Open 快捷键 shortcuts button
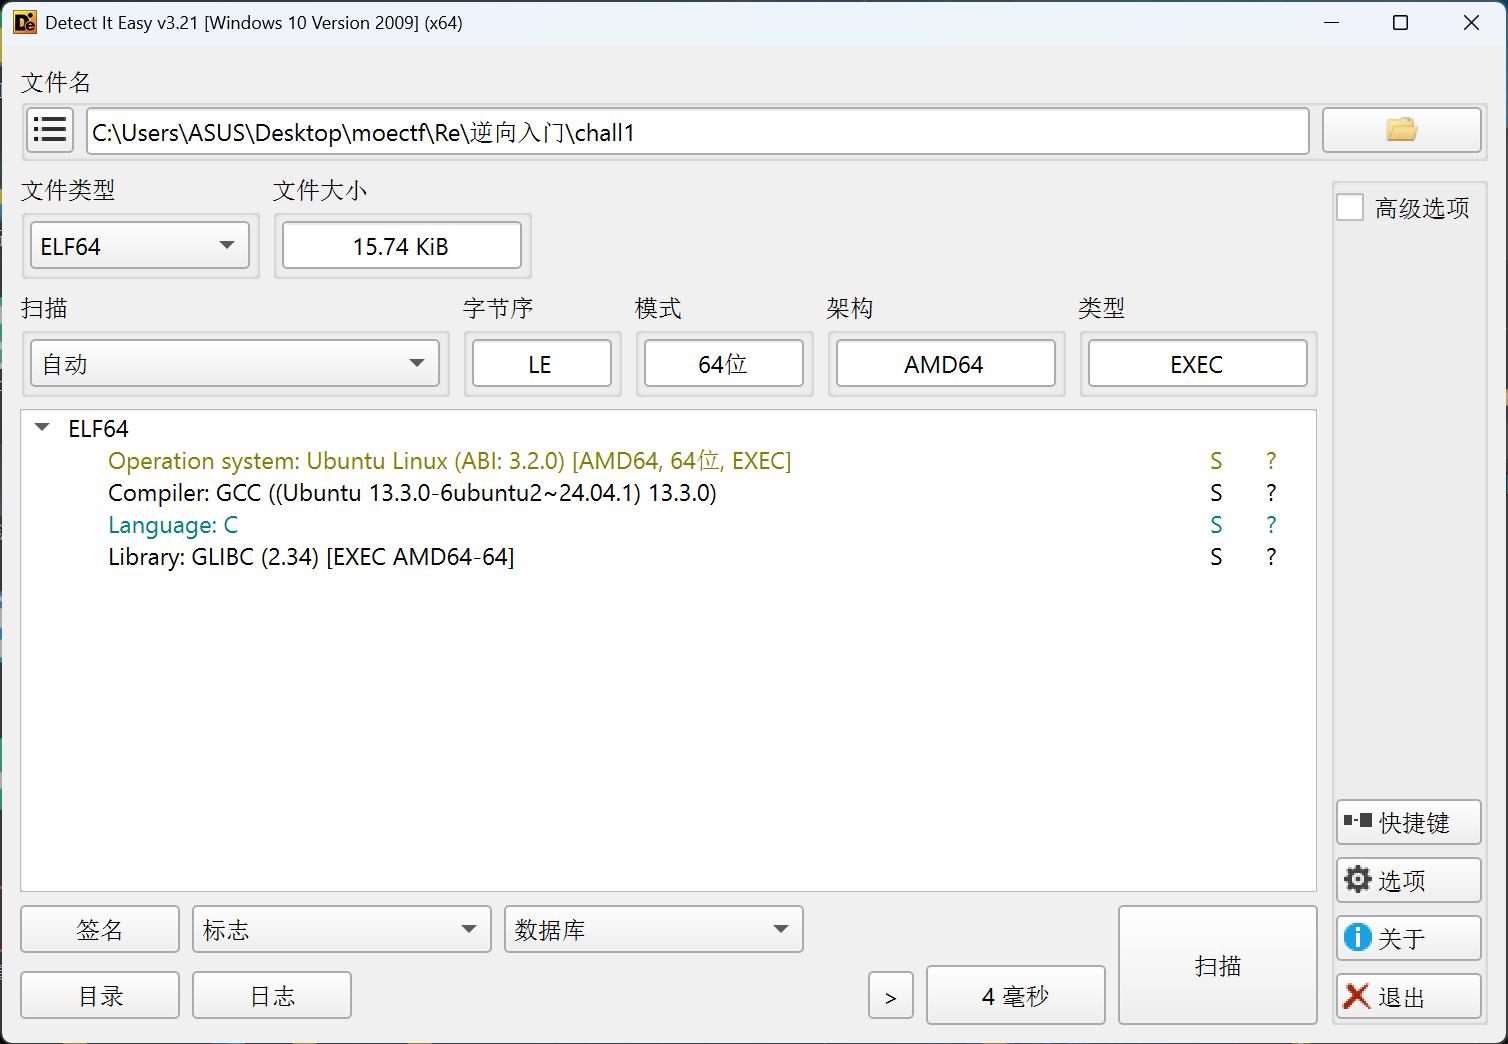The image size is (1508, 1044). click(x=1408, y=822)
